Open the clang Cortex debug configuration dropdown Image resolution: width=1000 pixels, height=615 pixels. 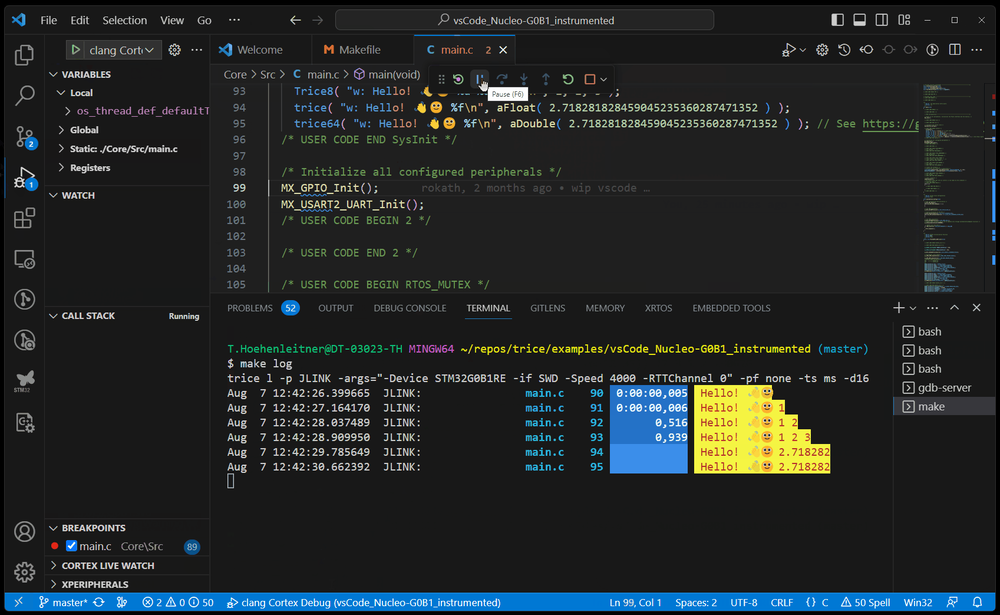click(x=121, y=50)
